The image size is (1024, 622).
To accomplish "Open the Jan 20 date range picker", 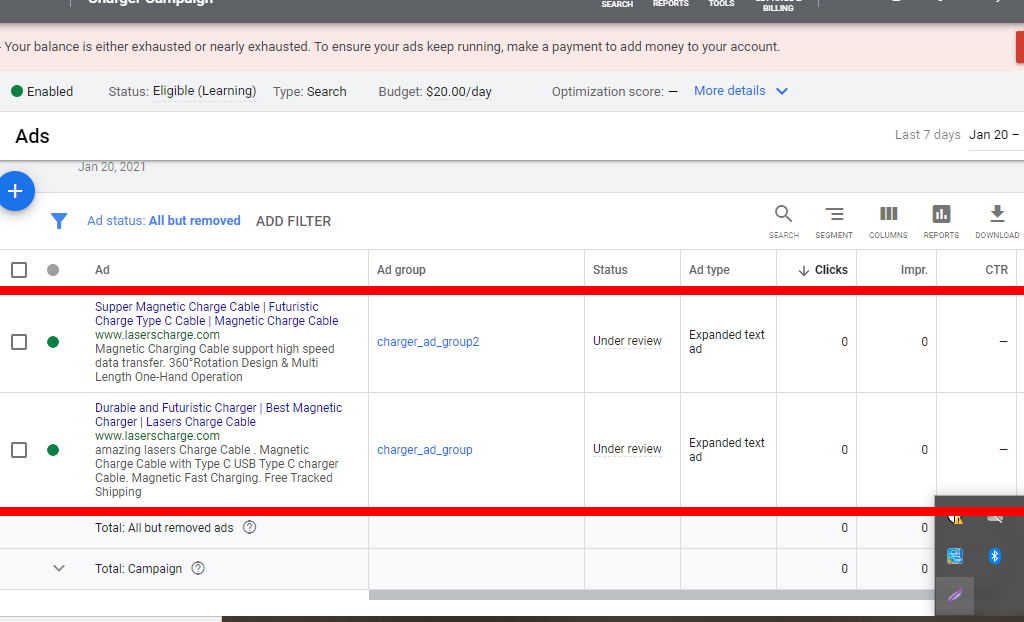I will [x=996, y=135].
